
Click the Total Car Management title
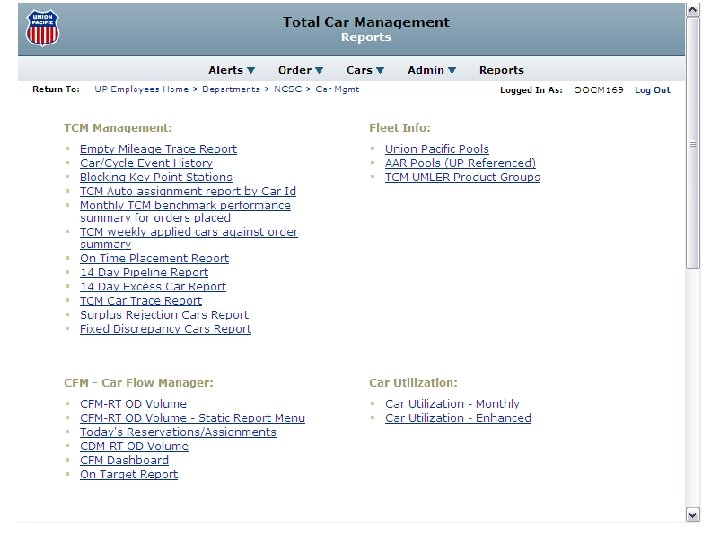(366, 22)
